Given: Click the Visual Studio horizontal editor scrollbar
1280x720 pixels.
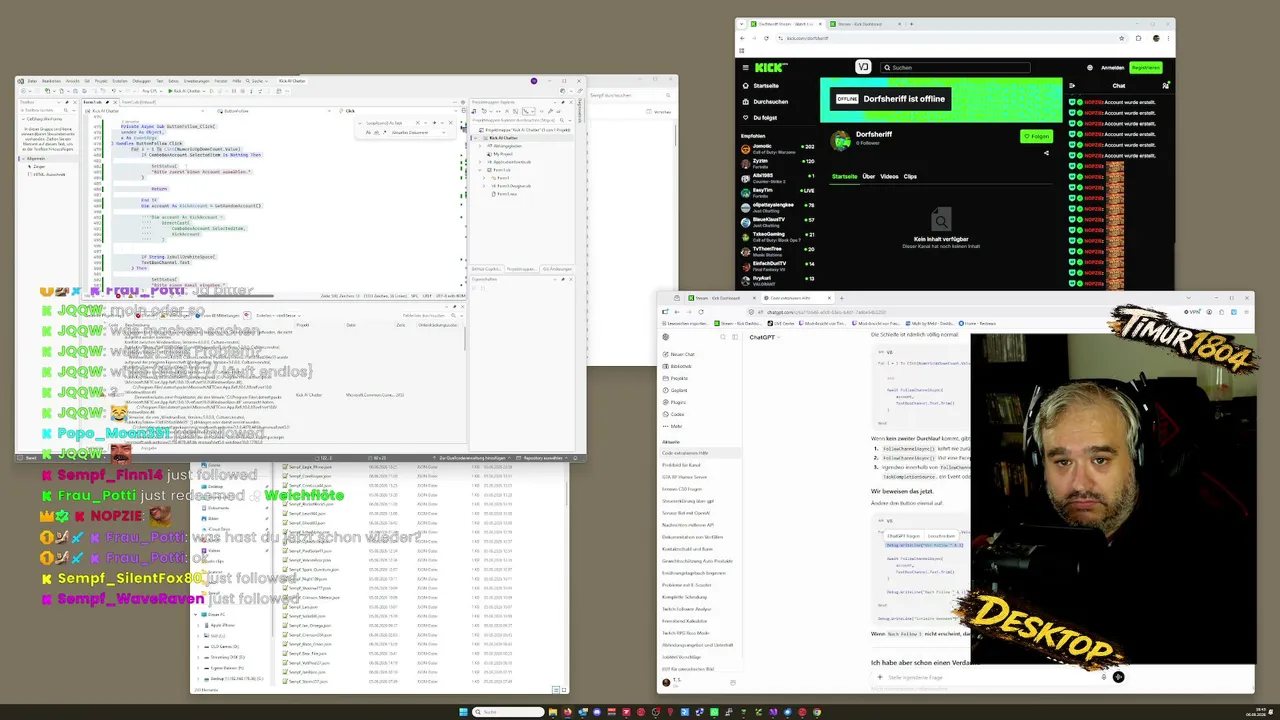Looking at the screenshot, I should click(x=235, y=296).
